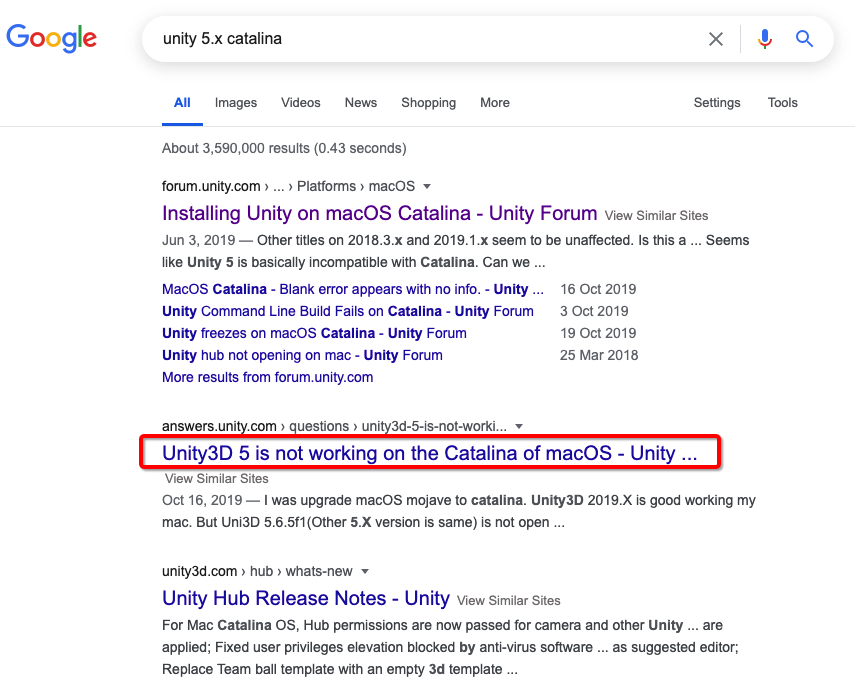
Task: Open the Installing Unity on macOS Catalina result
Action: click(x=378, y=214)
